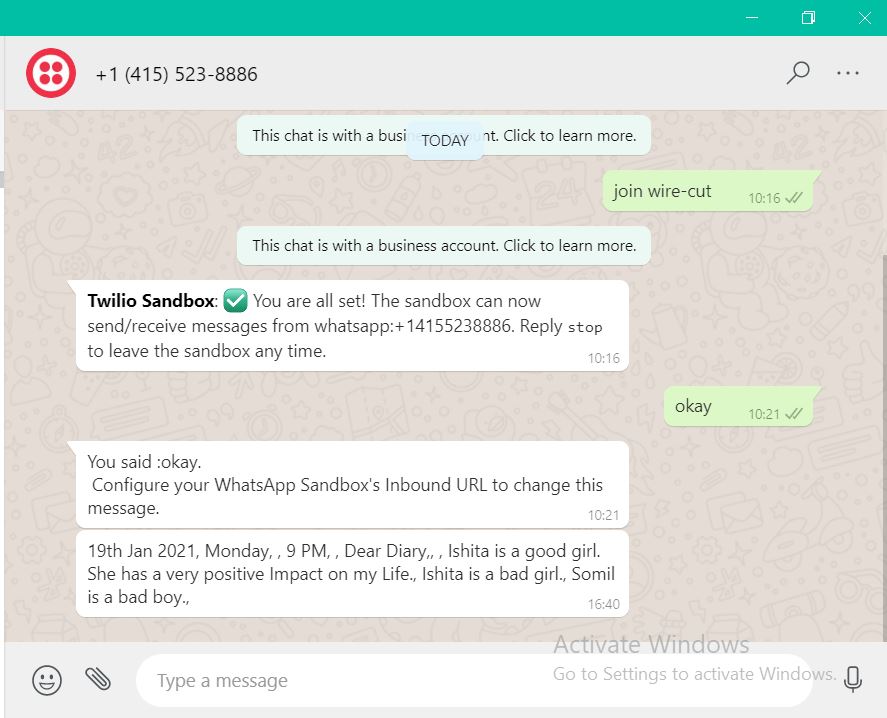Click the TODAY date badge

pyautogui.click(x=445, y=140)
